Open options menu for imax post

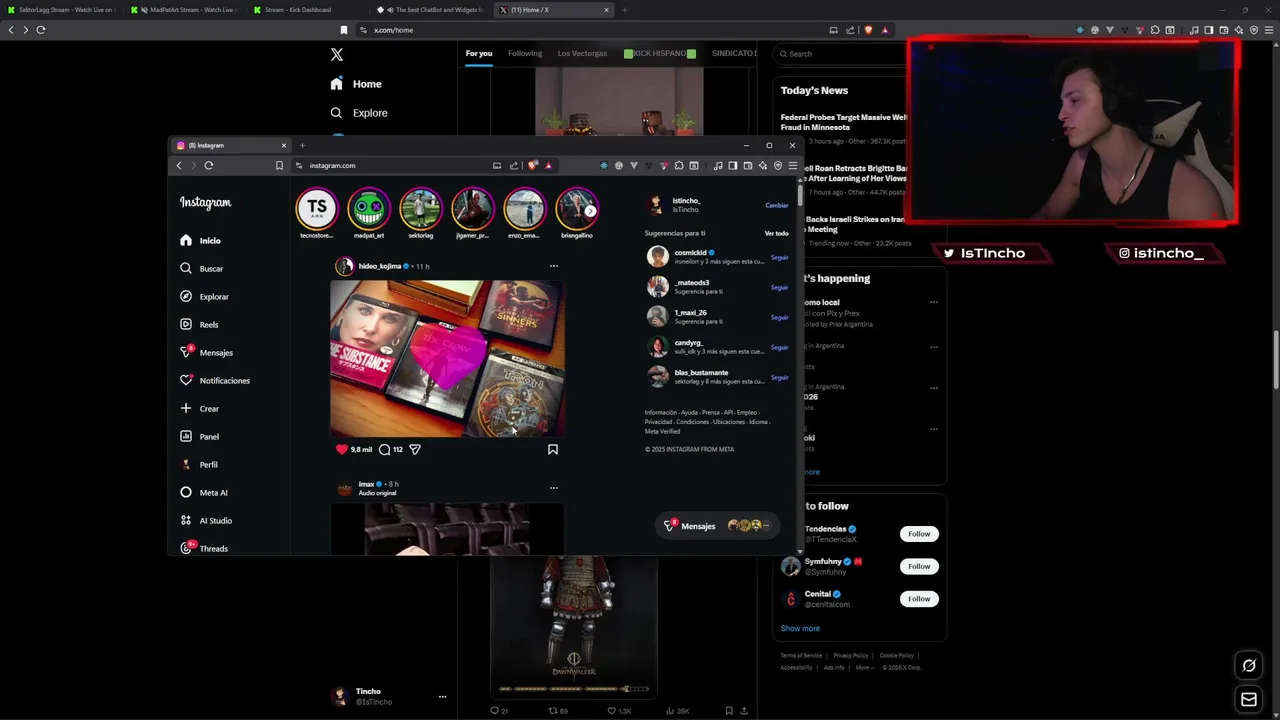click(x=554, y=488)
